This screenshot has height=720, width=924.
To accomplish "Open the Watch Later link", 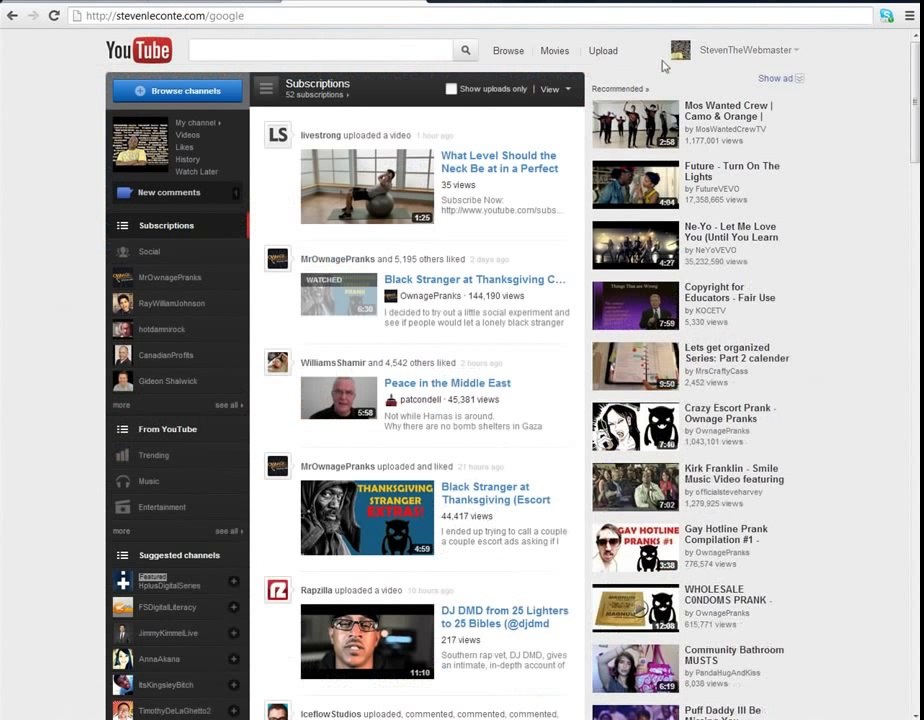I will (x=196, y=171).
